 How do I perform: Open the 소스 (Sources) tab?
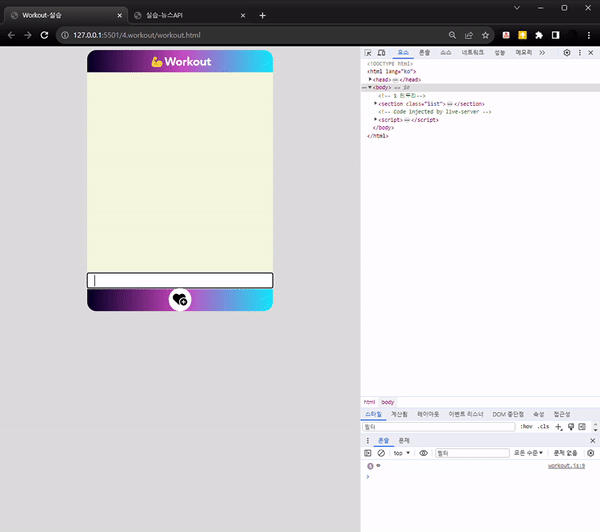point(445,52)
